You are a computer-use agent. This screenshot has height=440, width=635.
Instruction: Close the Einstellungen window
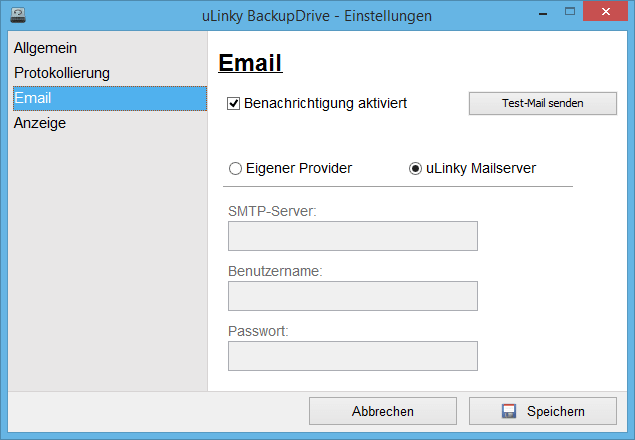tap(605, 11)
